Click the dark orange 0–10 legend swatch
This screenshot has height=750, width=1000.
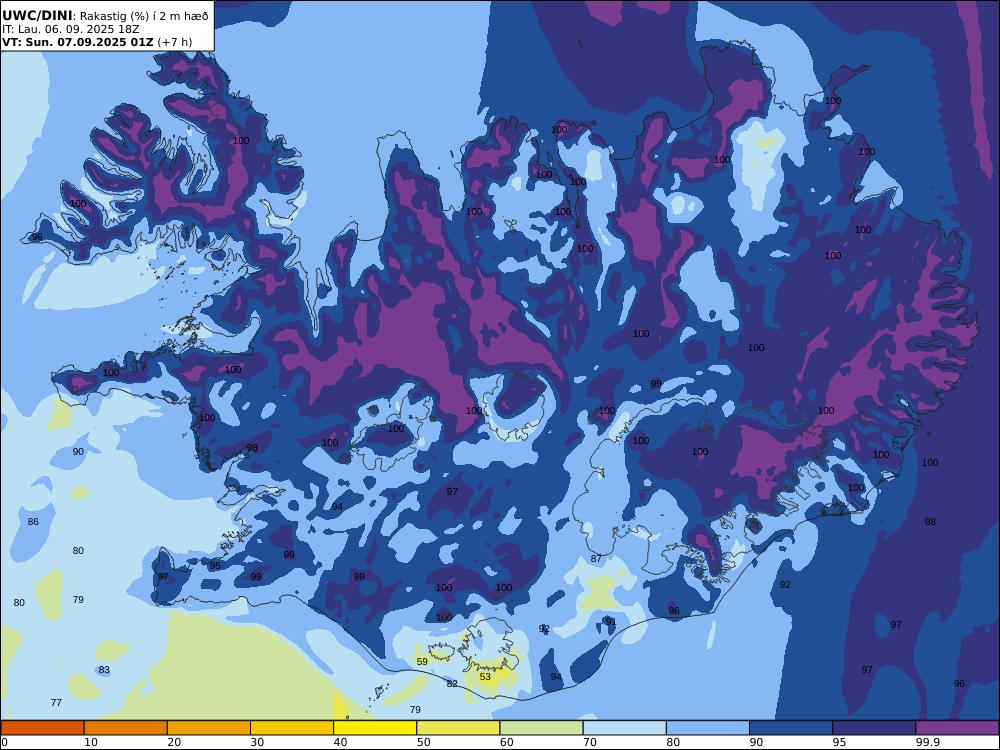[42, 728]
